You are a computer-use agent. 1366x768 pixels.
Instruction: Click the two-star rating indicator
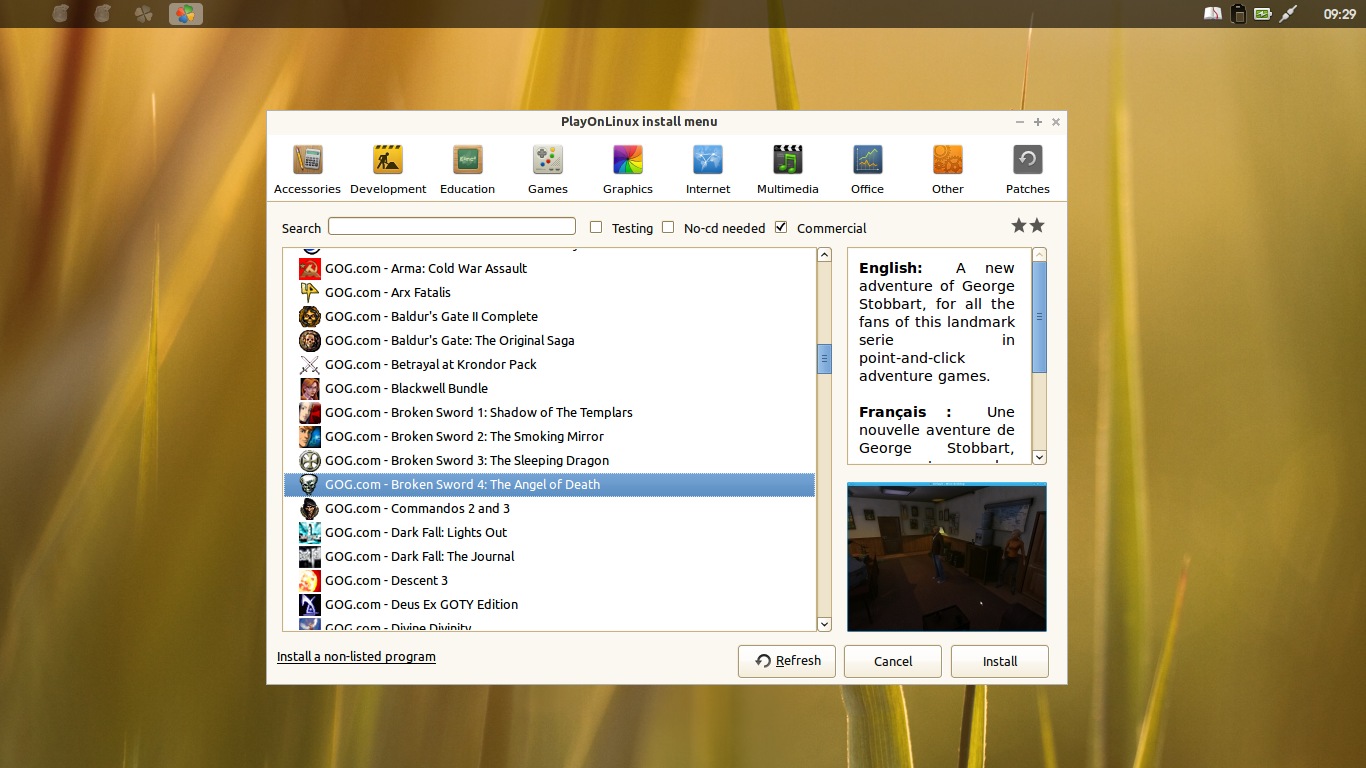point(1028,226)
